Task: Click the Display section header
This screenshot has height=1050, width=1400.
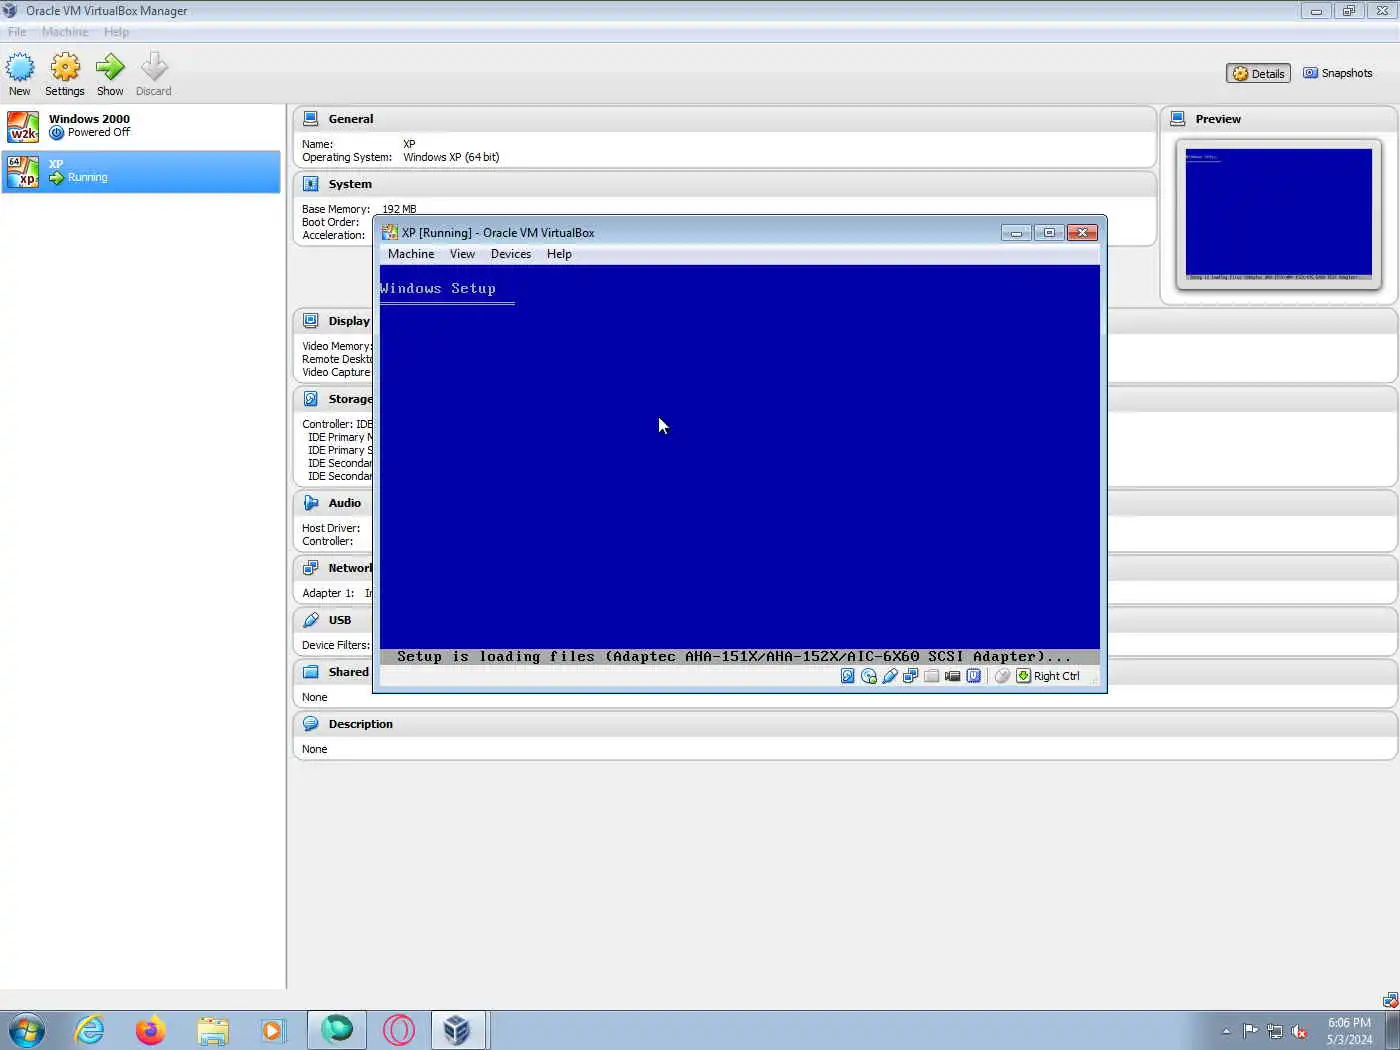Action: click(336, 321)
